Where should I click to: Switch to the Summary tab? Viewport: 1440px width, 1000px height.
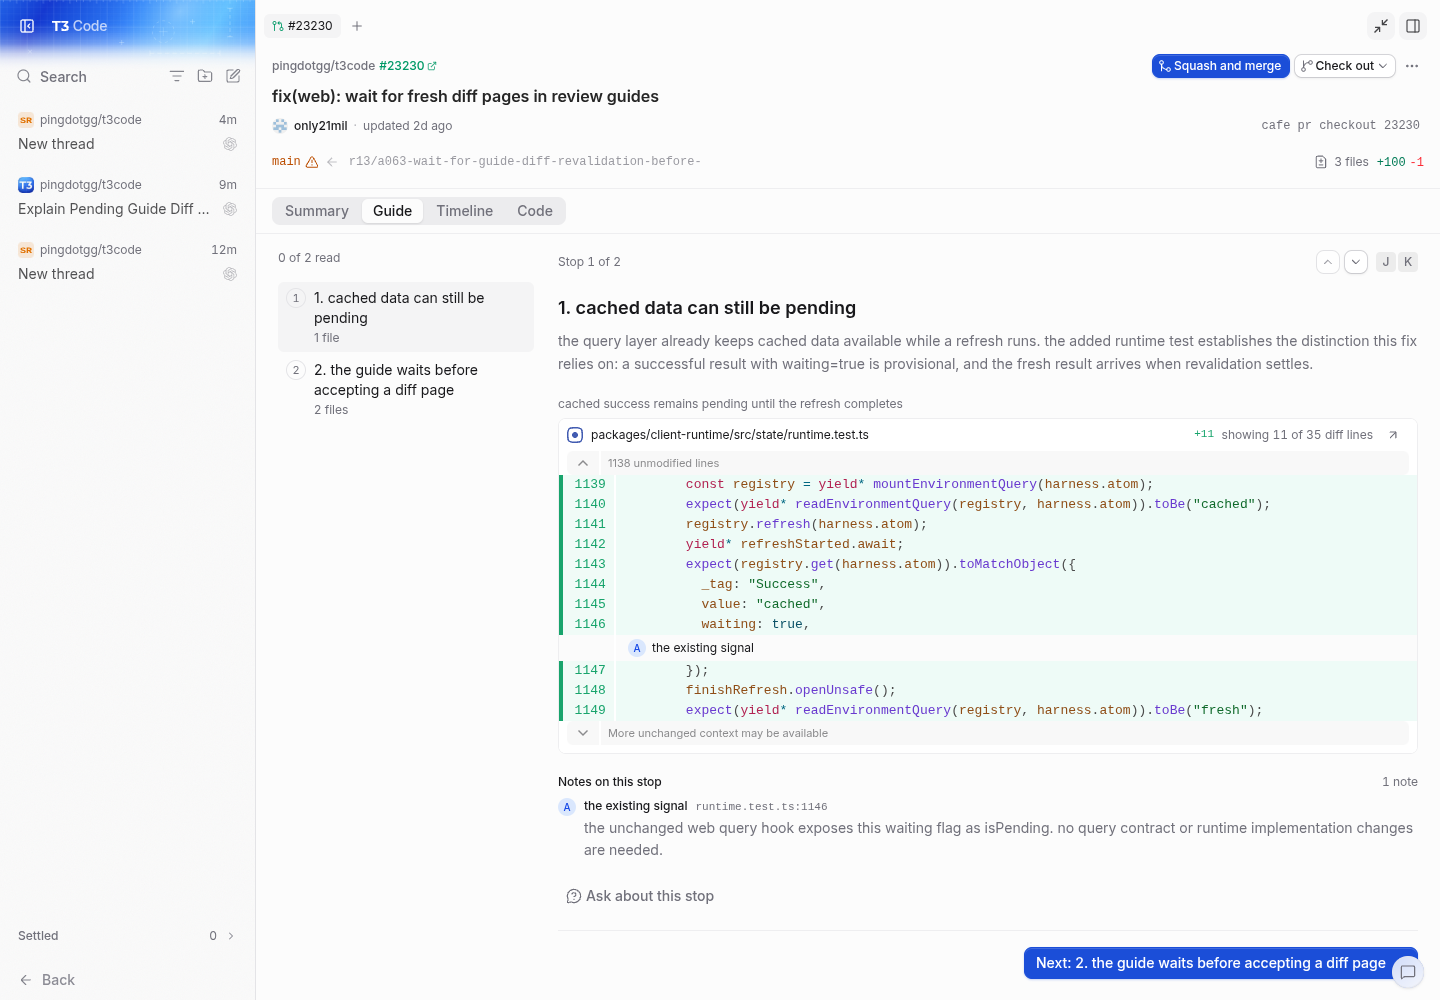[x=317, y=211]
